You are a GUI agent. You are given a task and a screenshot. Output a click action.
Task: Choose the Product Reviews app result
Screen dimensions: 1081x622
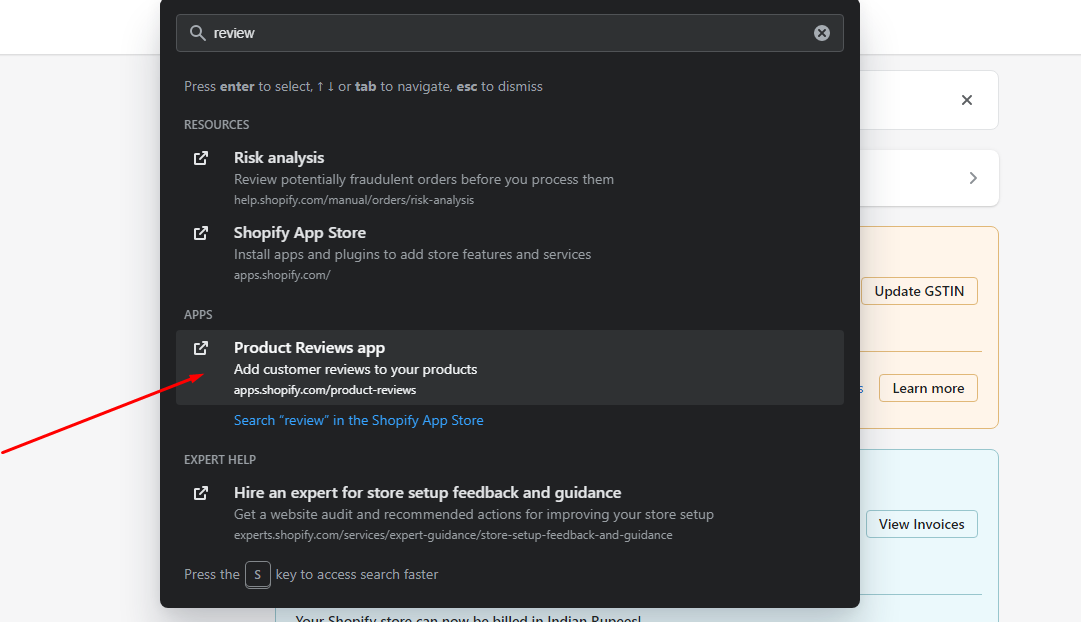(509, 368)
